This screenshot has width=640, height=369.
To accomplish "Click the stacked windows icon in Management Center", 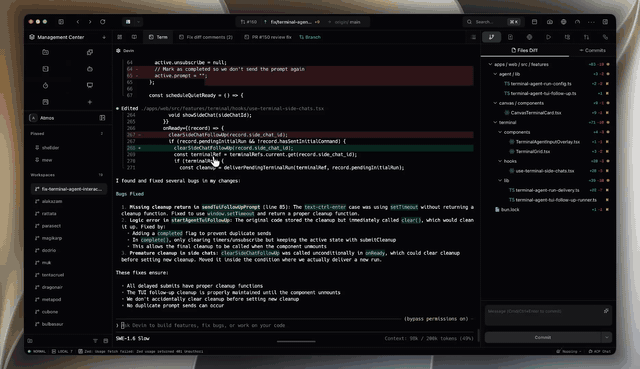I will click(x=90, y=52).
